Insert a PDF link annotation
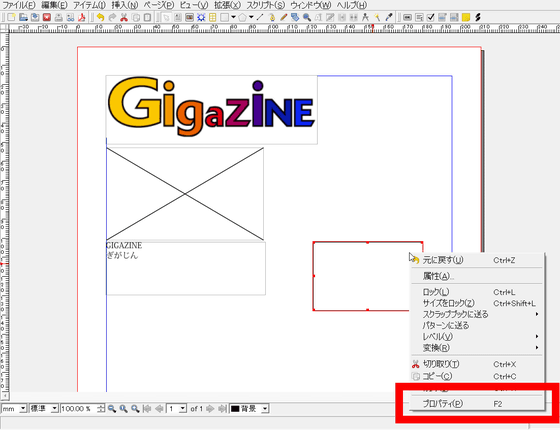Viewport: 560px width, 430px height. point(478,17)
